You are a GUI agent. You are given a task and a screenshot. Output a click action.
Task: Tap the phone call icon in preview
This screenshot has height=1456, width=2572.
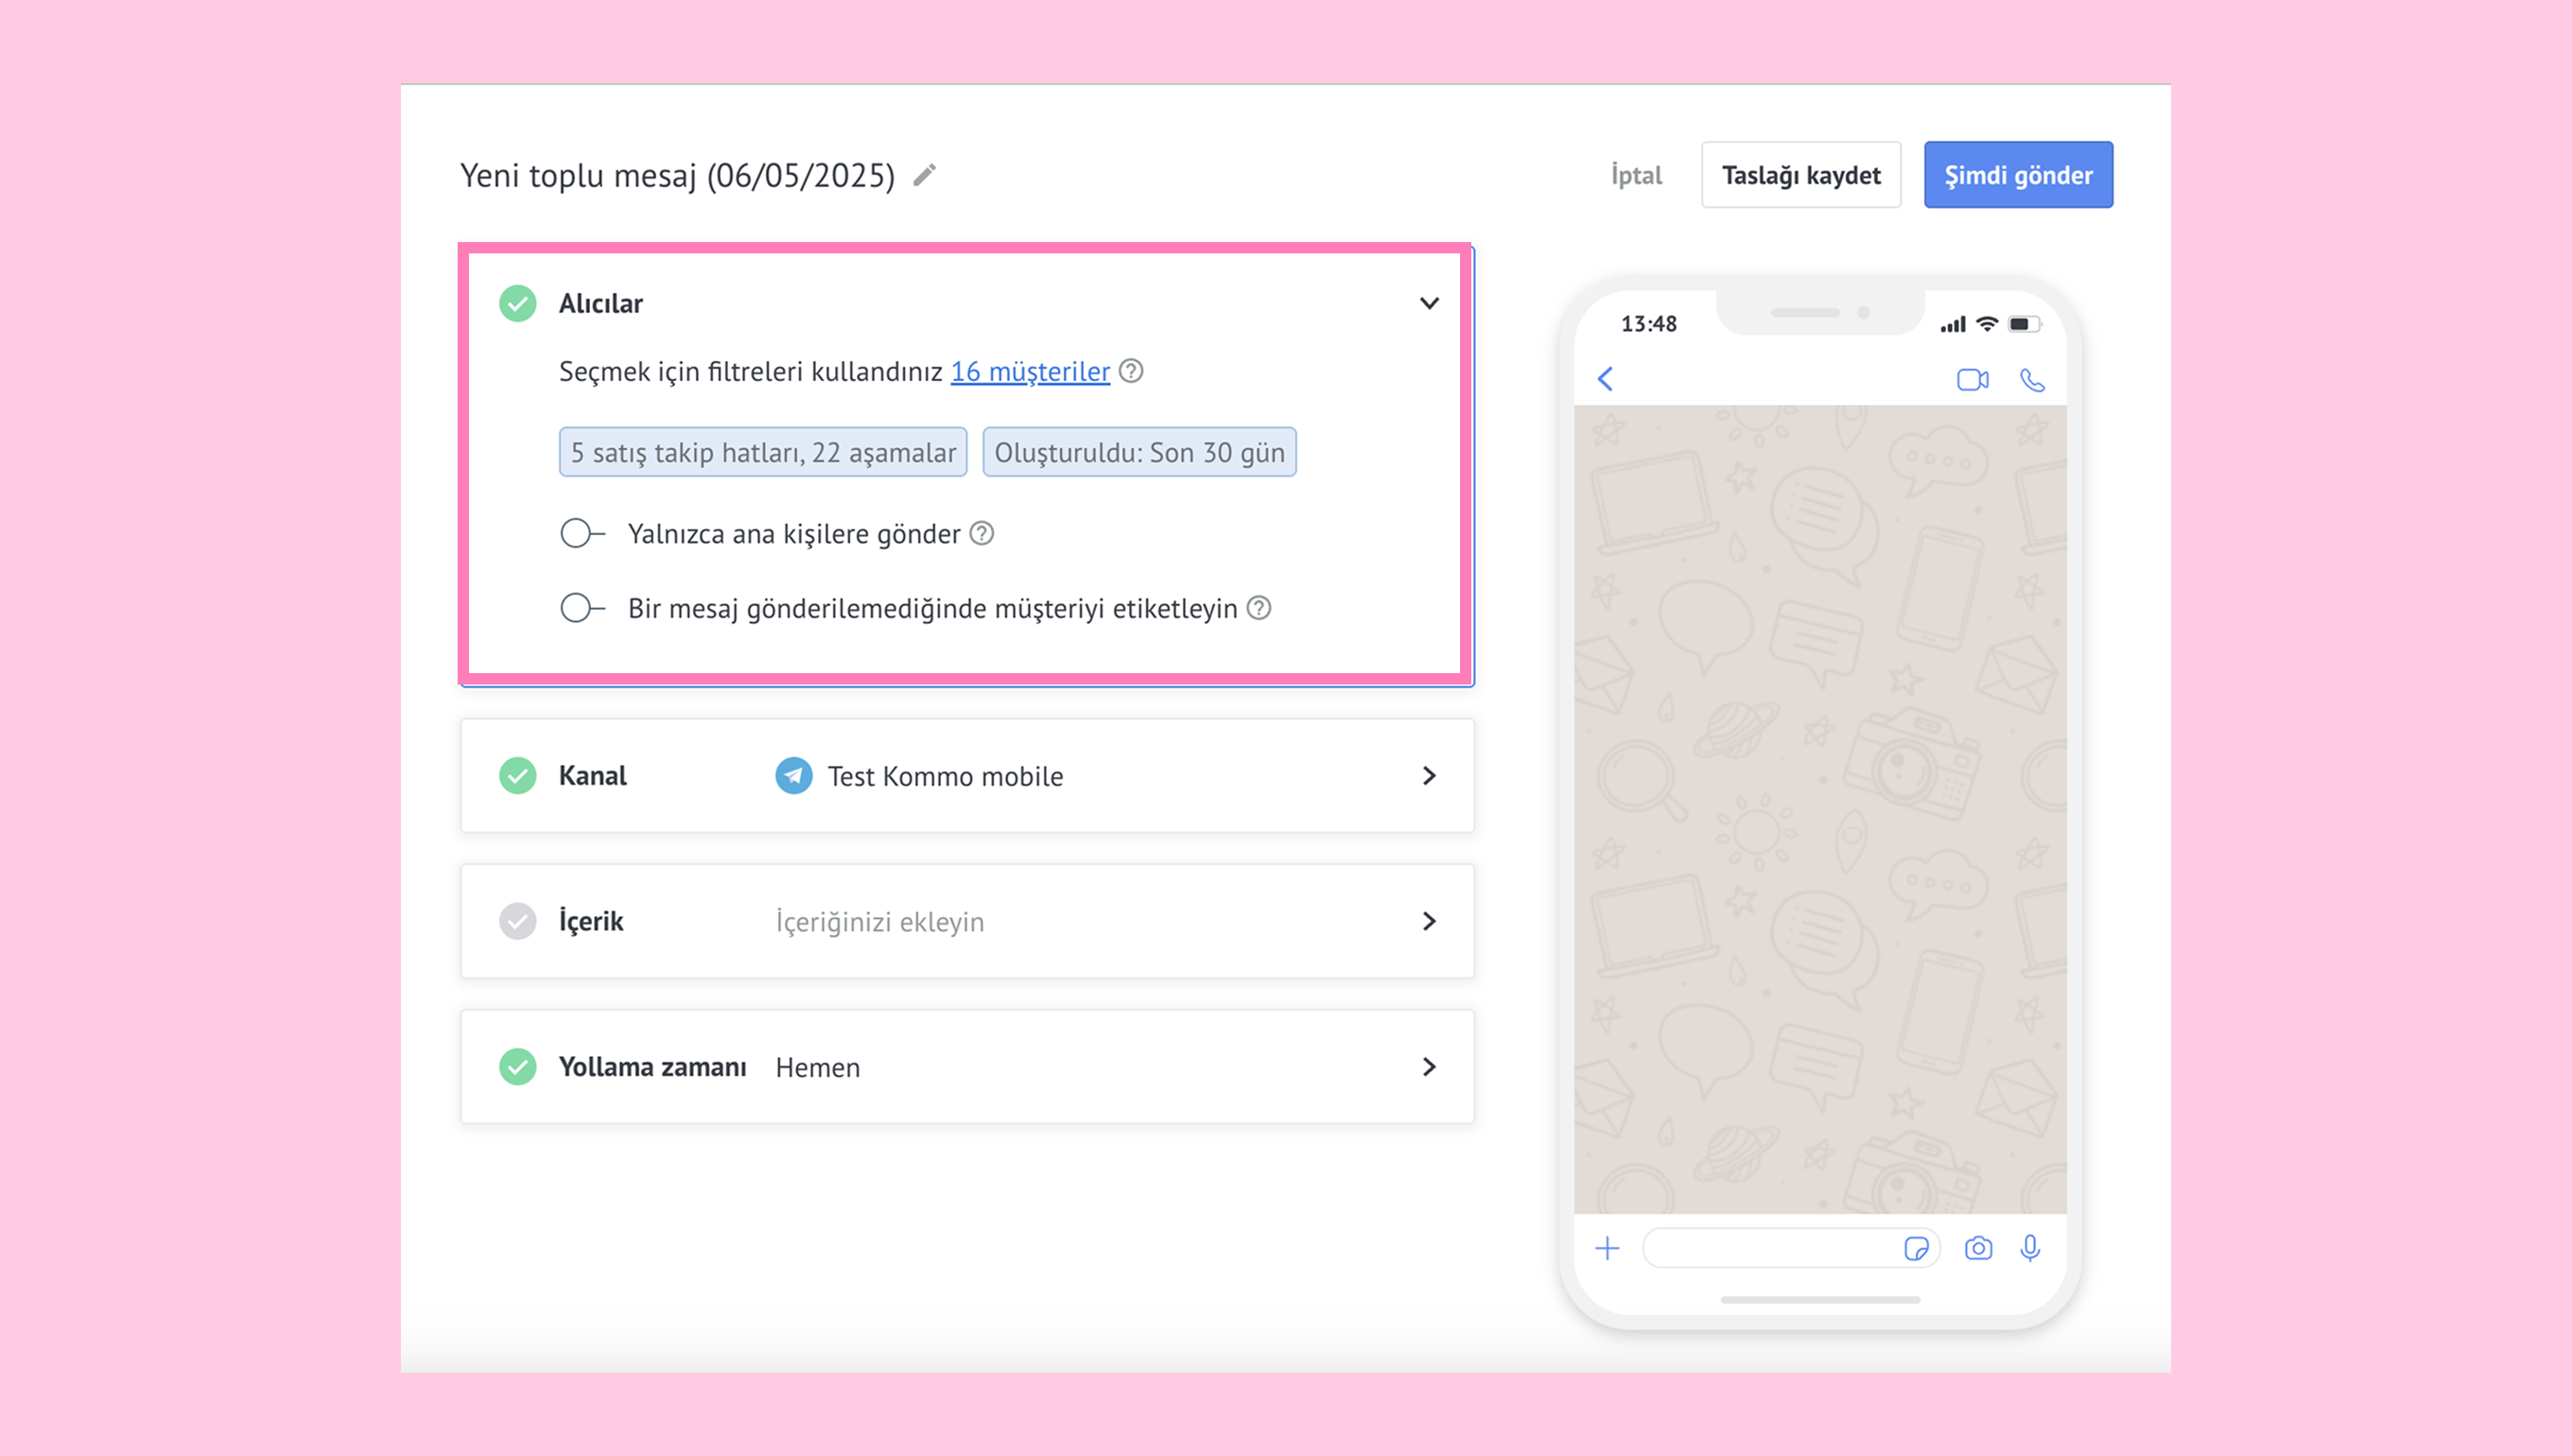coord(2032,380)
